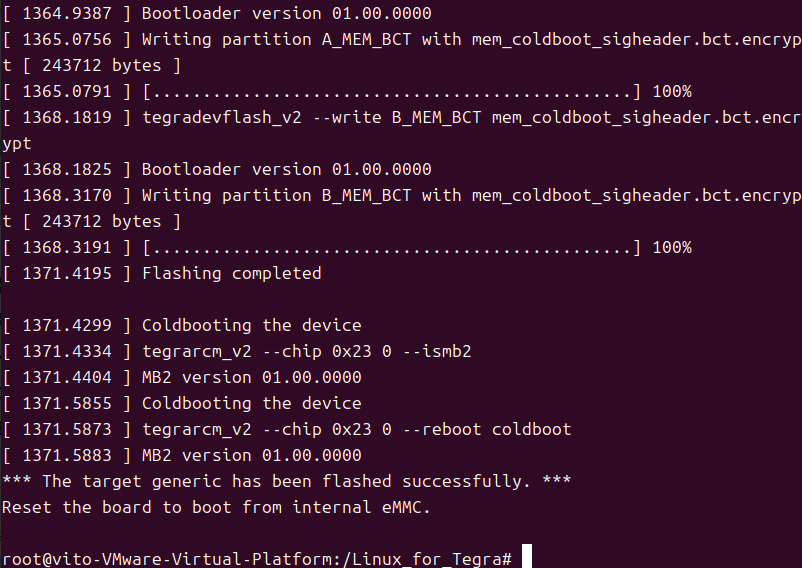Click 'Writing partition B_MEM_BCT' log entry

click(x=401, y=209)
